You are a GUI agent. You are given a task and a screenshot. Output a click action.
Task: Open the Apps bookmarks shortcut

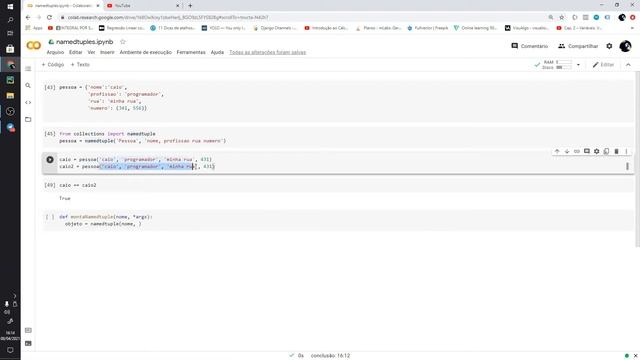pos(34,28)
